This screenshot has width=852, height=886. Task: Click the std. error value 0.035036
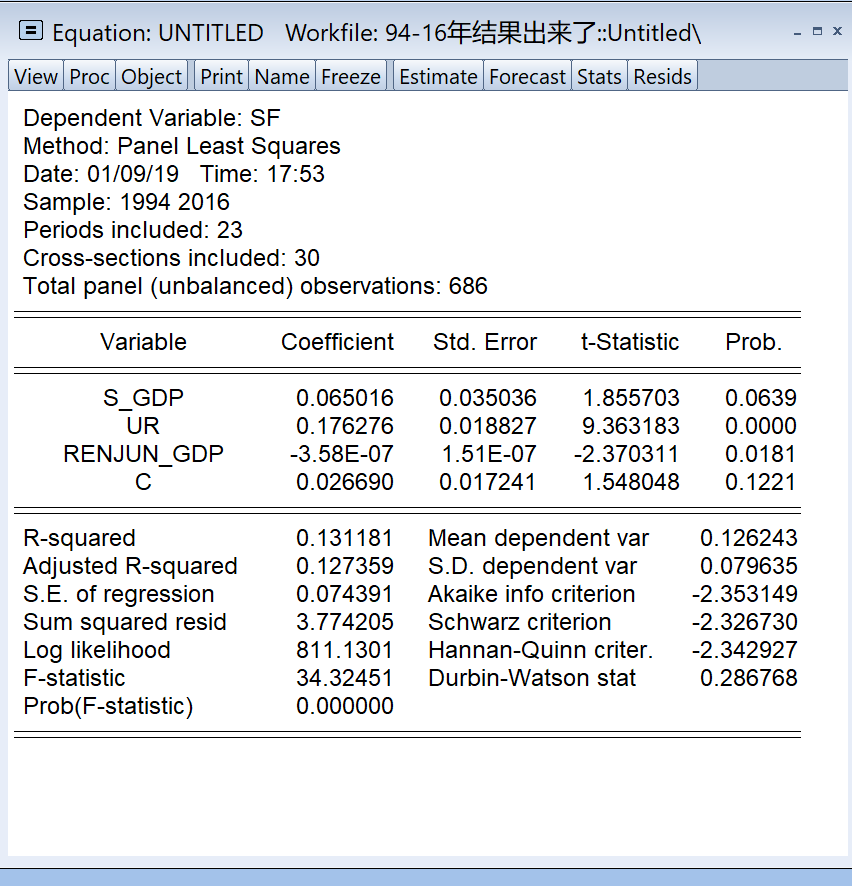tap(488, 398)
